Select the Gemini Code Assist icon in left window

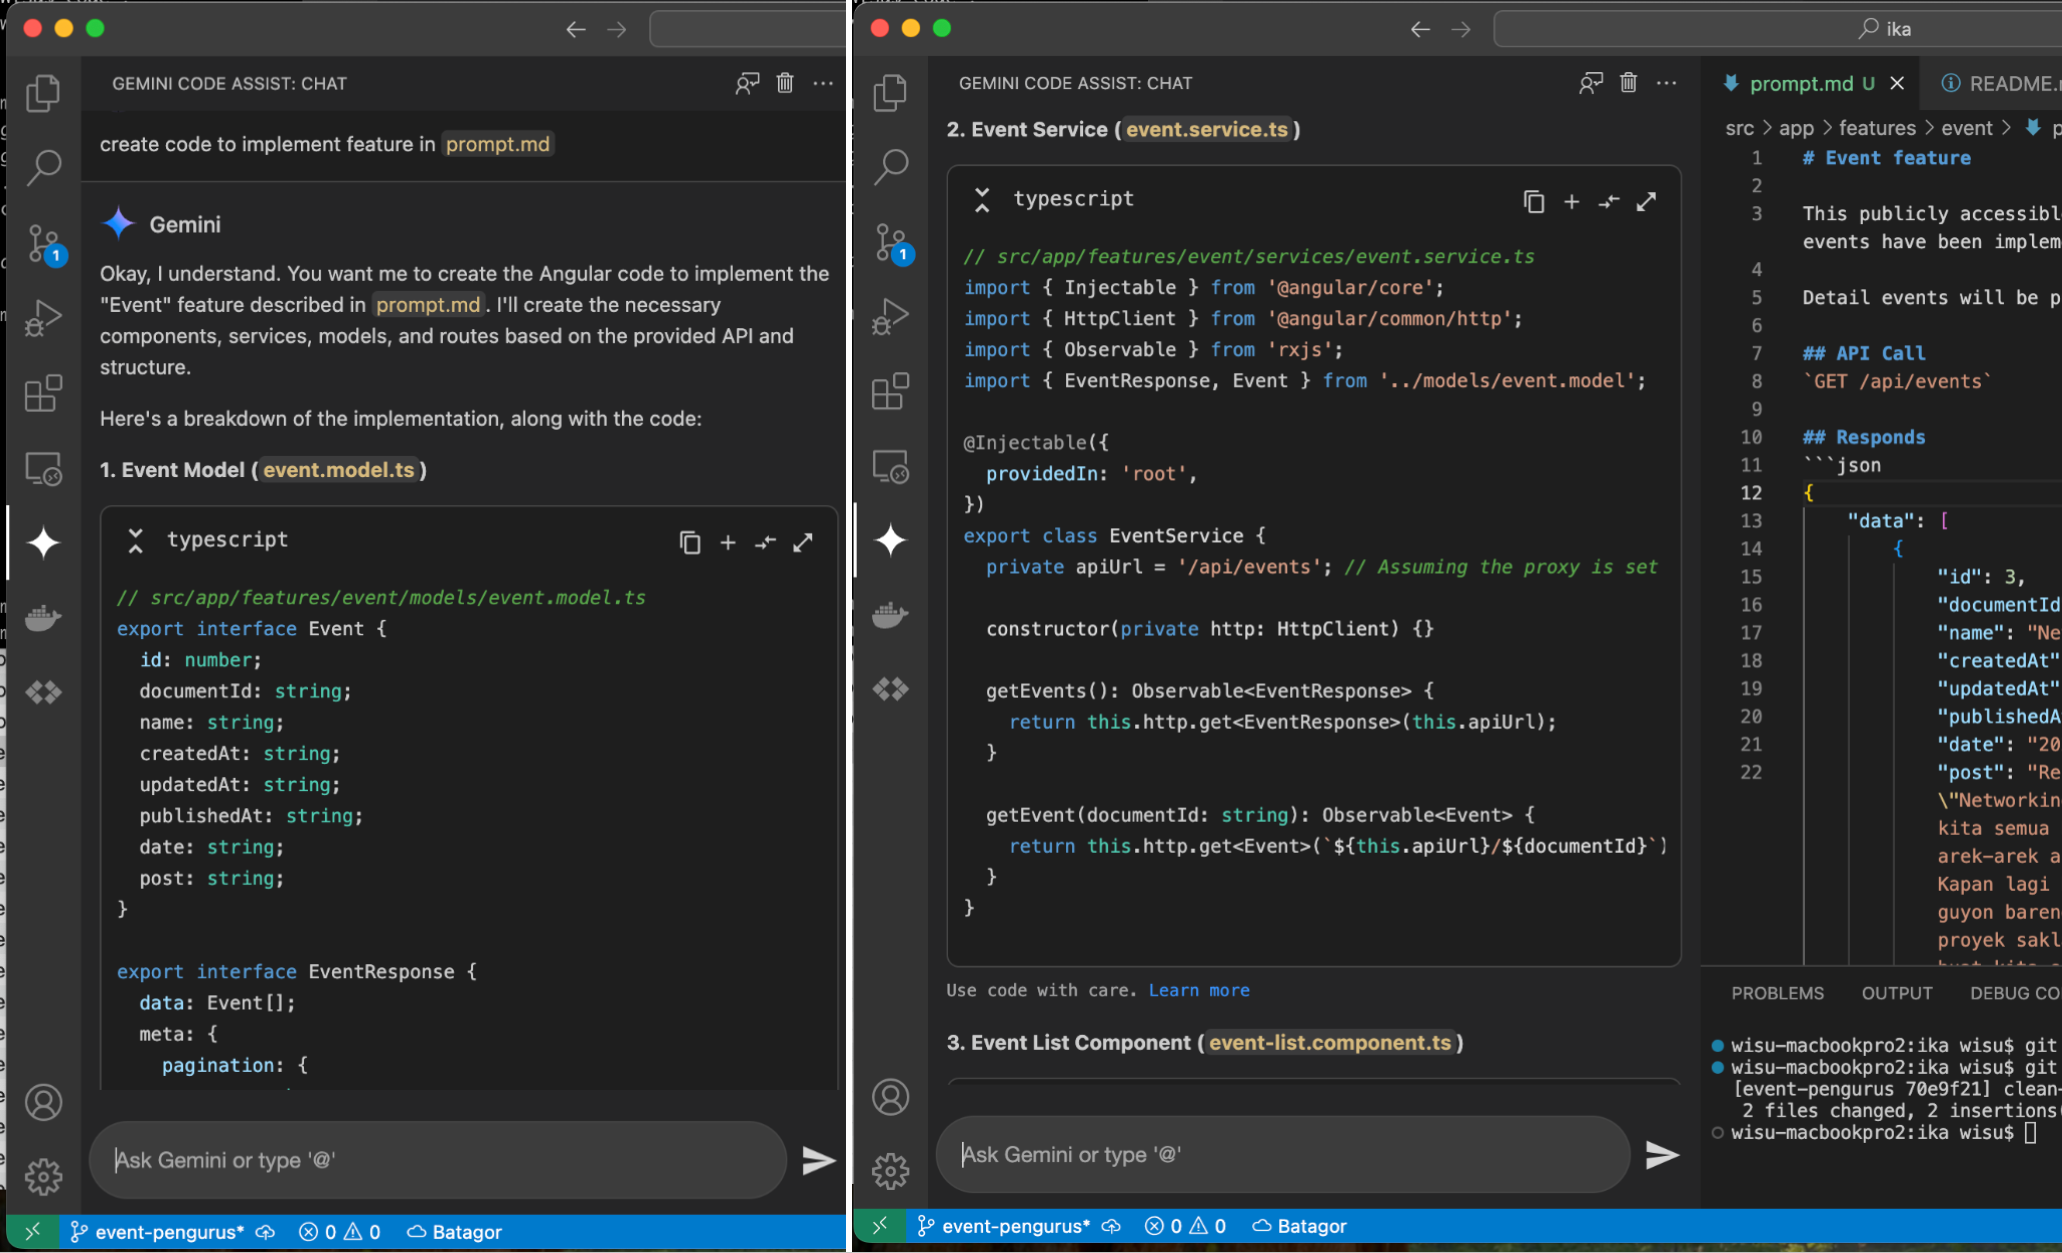click(x=43, y=543)
